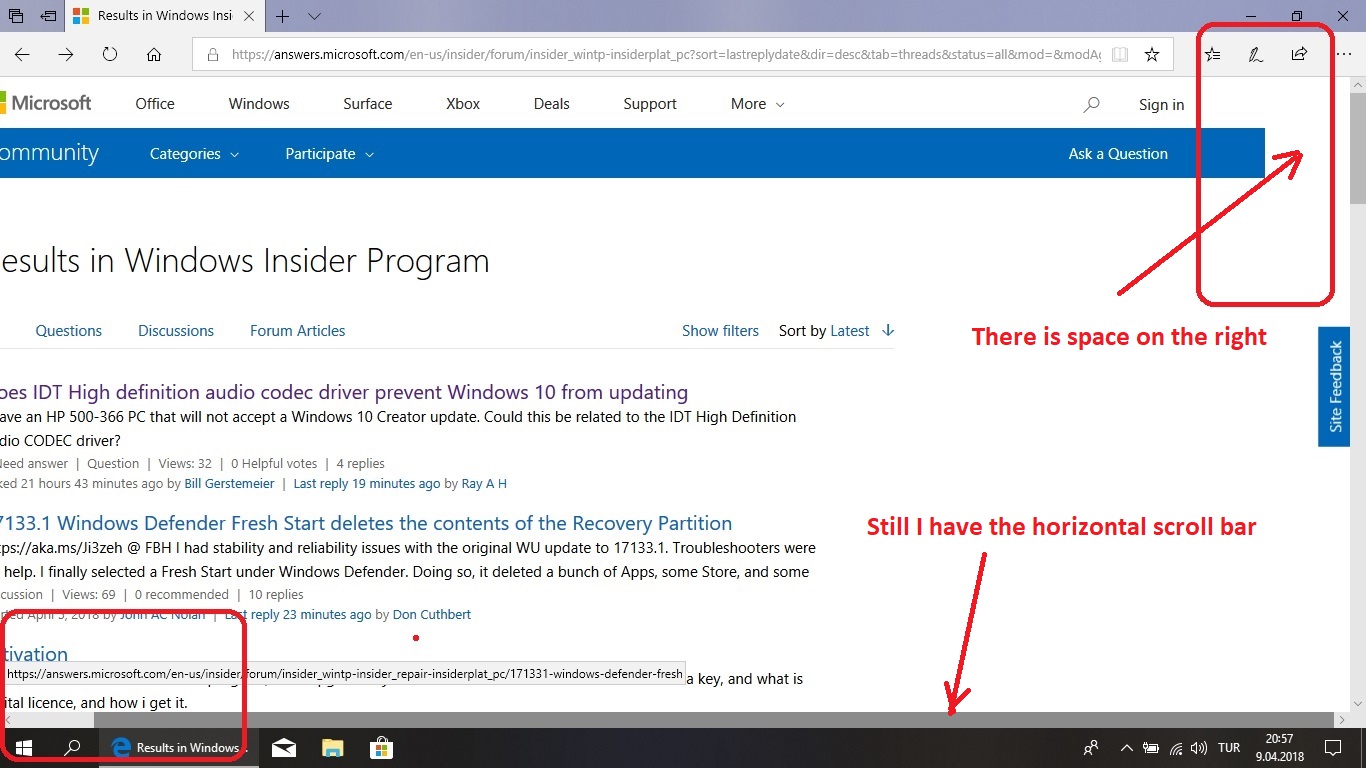
Task: Open the Windows menu item
Action: tap(259, 104)
